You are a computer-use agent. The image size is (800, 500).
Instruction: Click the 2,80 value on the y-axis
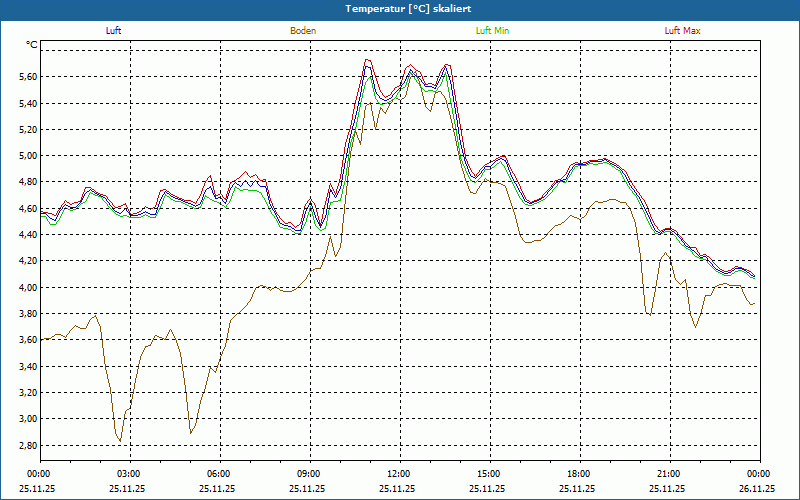coord(26,446)
